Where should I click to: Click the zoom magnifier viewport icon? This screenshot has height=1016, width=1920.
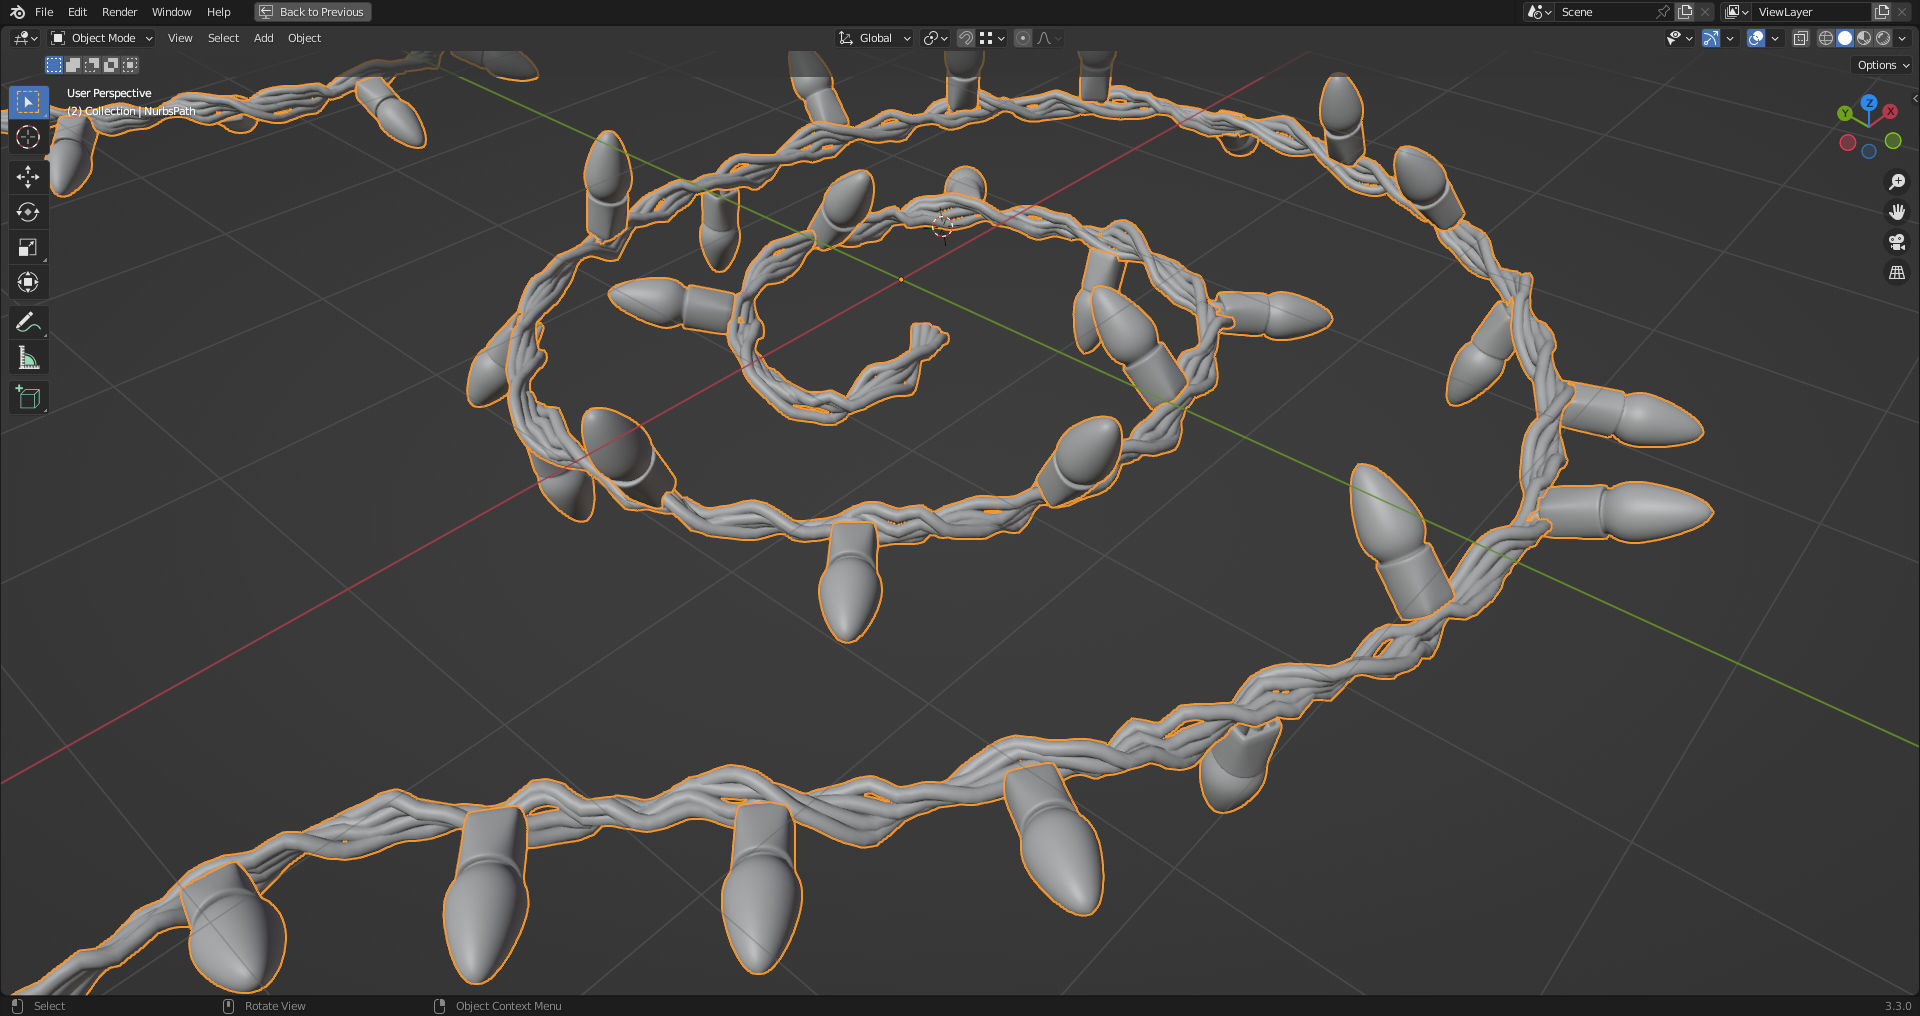tap(1896, 182)
